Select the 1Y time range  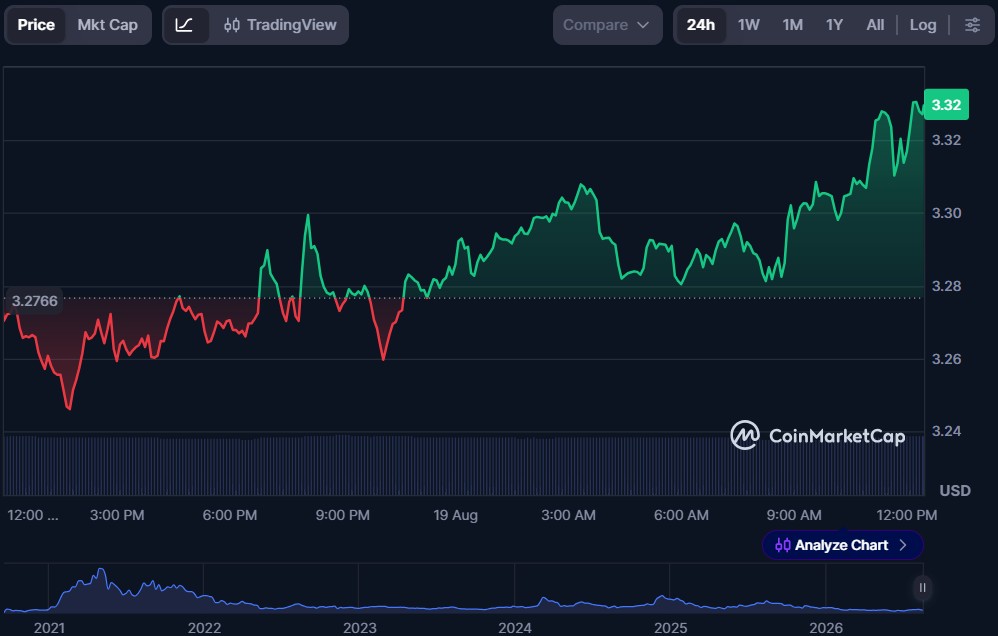pos(834,25)
